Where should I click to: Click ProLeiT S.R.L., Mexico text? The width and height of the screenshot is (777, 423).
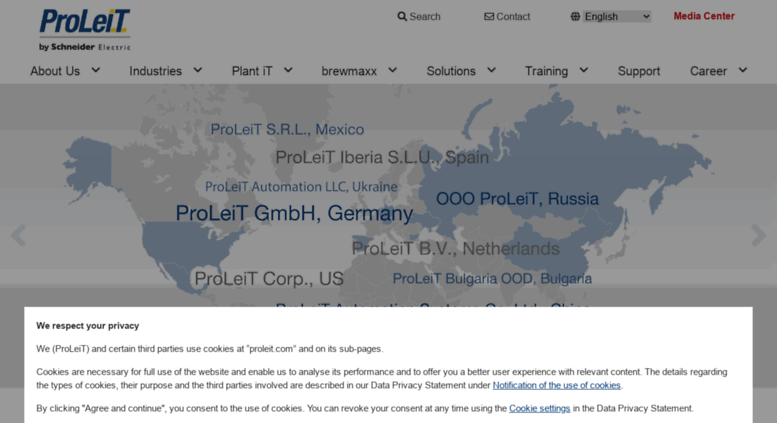pos(287,129)
